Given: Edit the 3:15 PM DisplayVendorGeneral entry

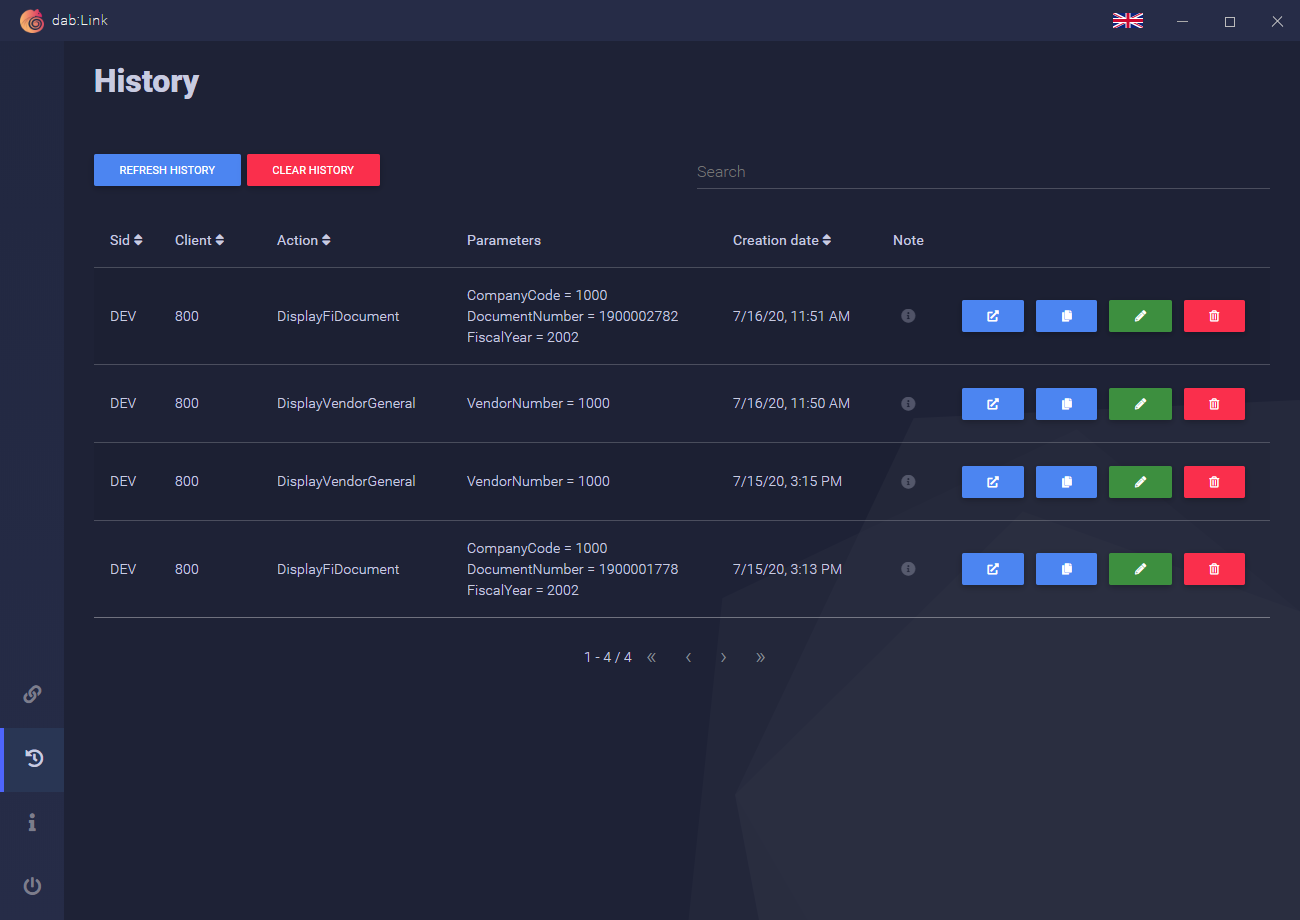Looking at the screenshot, I should (x=1140, y=482).
